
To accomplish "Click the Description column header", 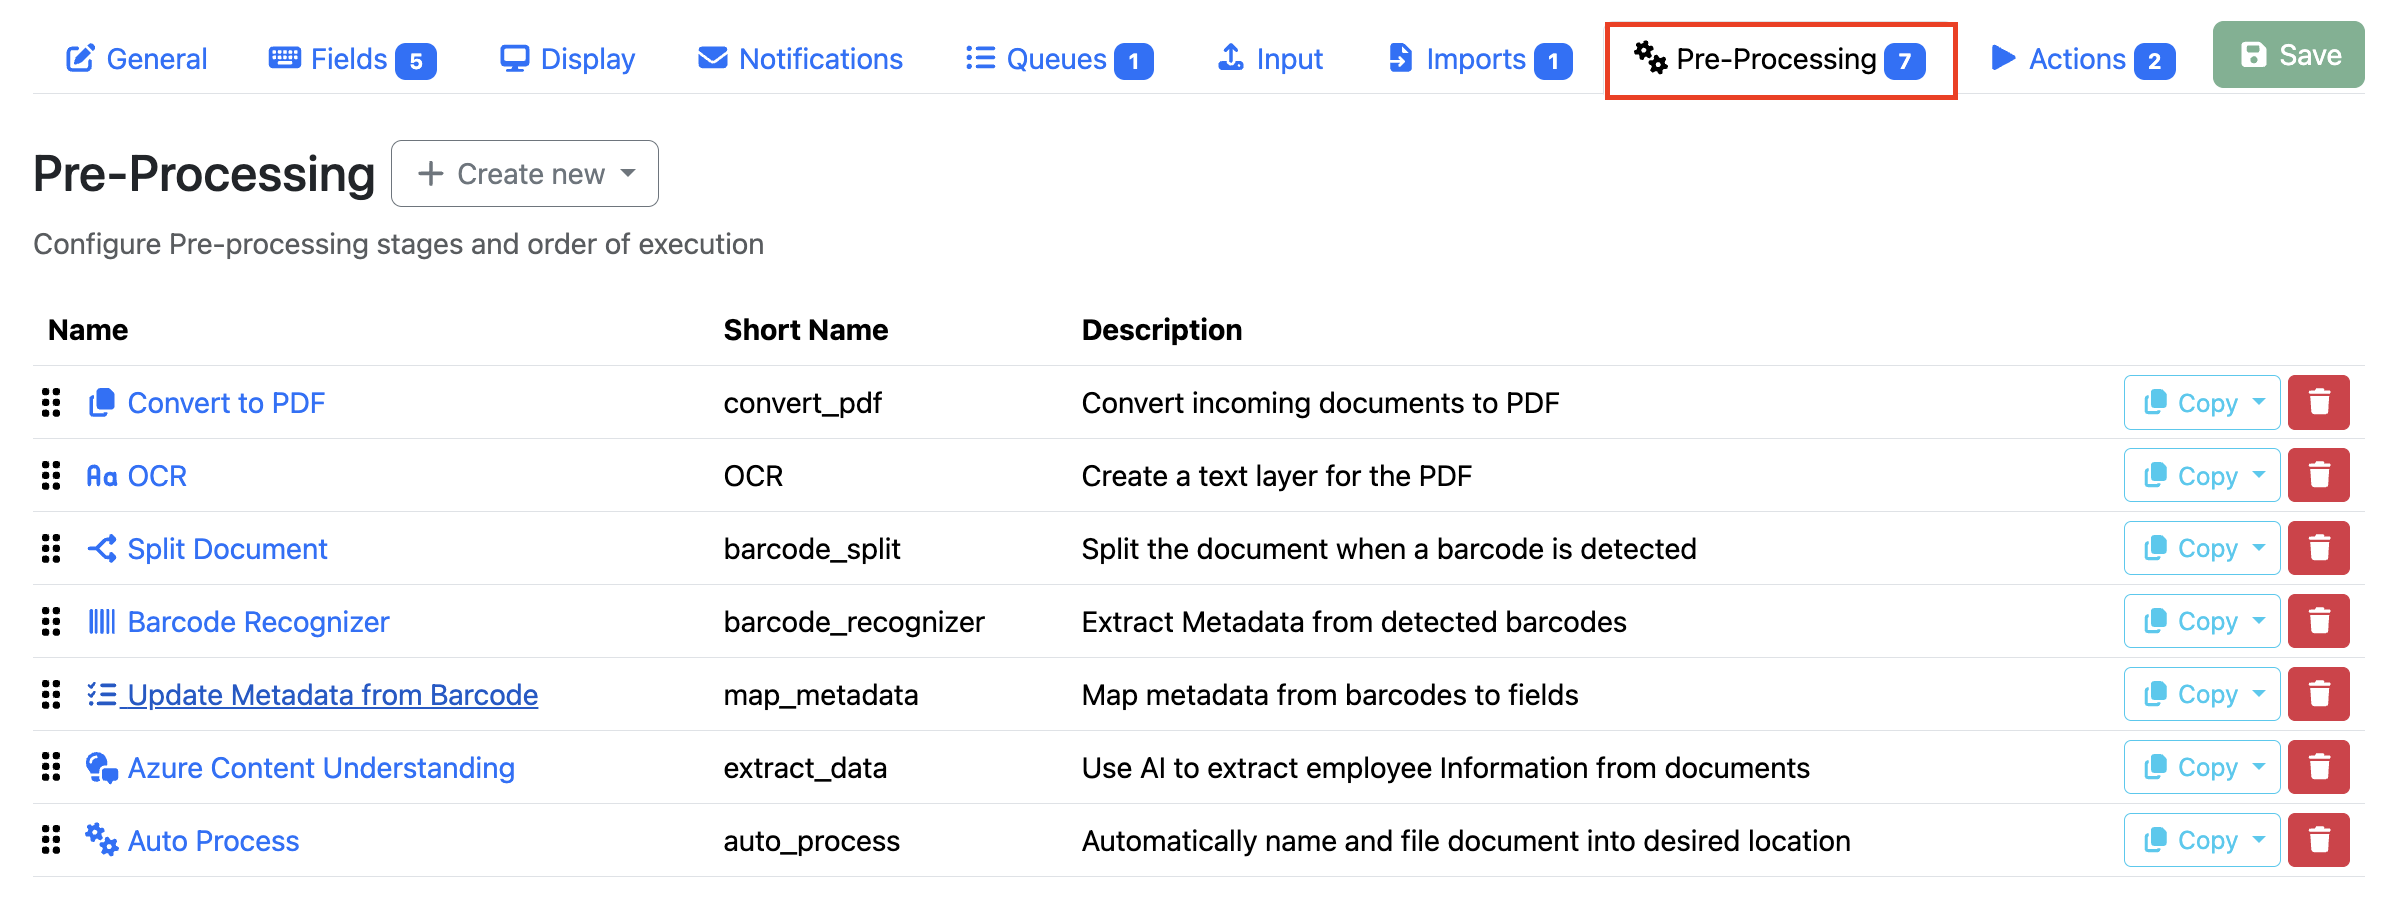I will (x=1161, y=330).
